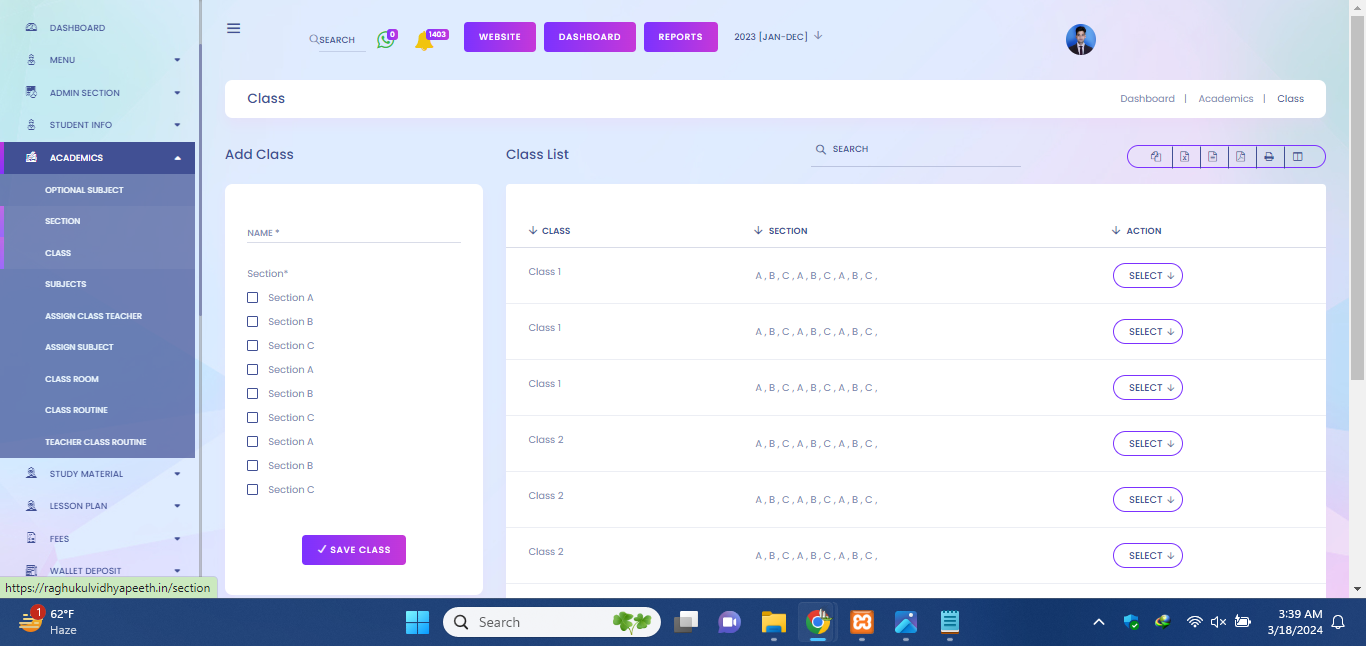Export the class list to Excel
Screen dimensions: 1366x646
(1184, 157)
